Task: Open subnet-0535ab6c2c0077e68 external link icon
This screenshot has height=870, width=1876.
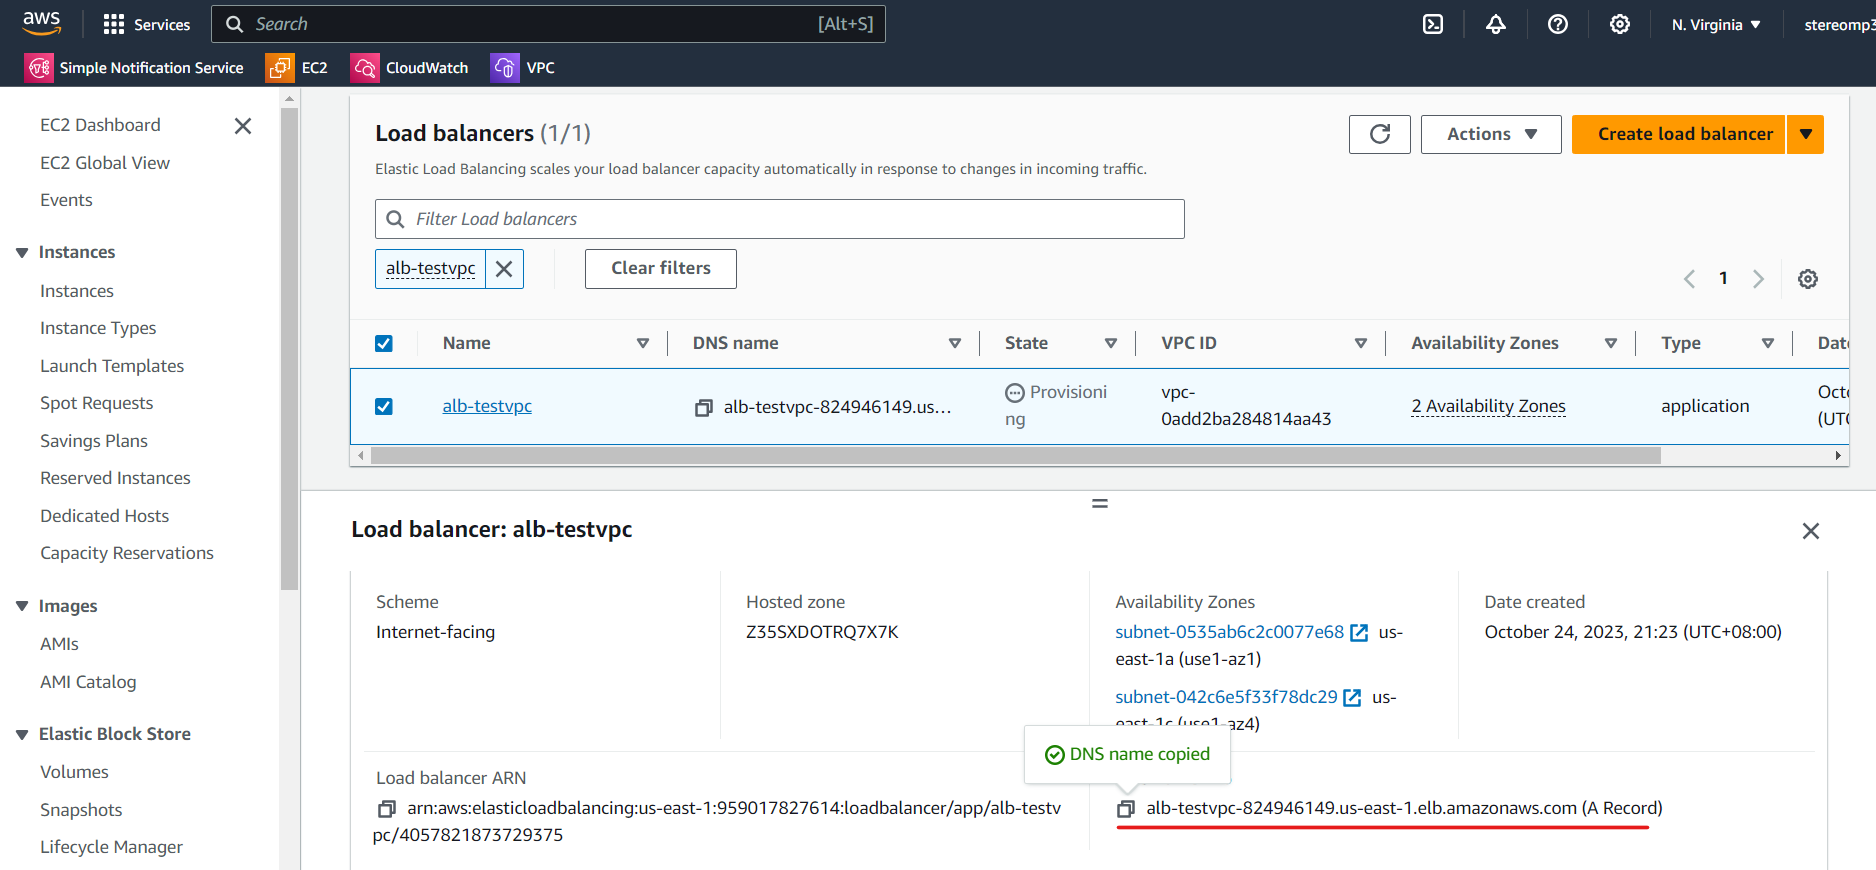Action: [x=1359, y=633]
